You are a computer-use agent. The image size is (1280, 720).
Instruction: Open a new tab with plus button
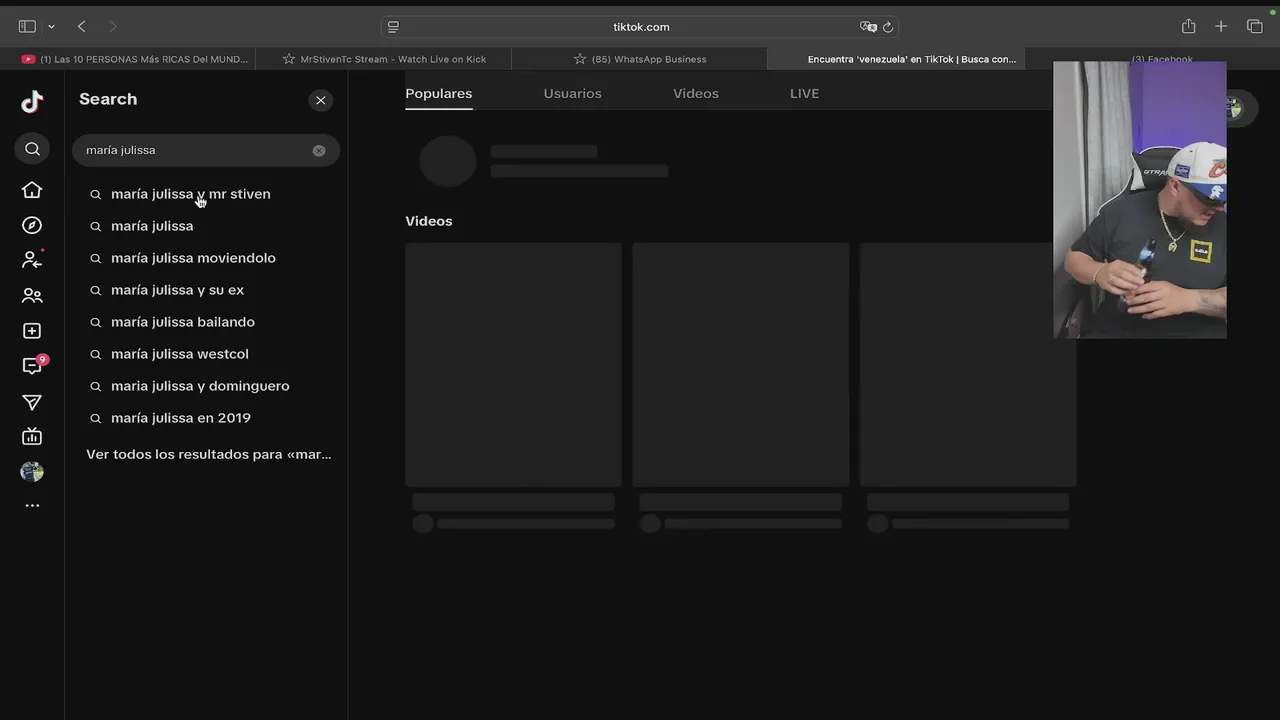(1221, 27)
